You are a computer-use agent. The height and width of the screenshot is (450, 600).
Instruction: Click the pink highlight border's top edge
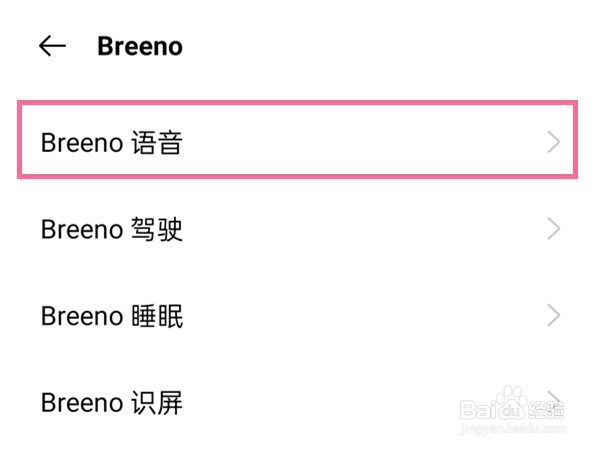296,102
